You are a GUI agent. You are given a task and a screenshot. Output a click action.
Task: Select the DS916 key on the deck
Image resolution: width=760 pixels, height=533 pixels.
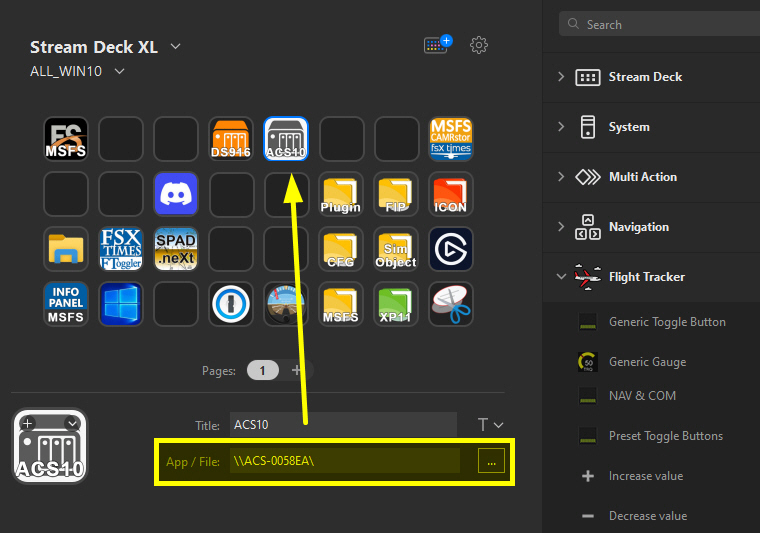[x=231, y=139]
